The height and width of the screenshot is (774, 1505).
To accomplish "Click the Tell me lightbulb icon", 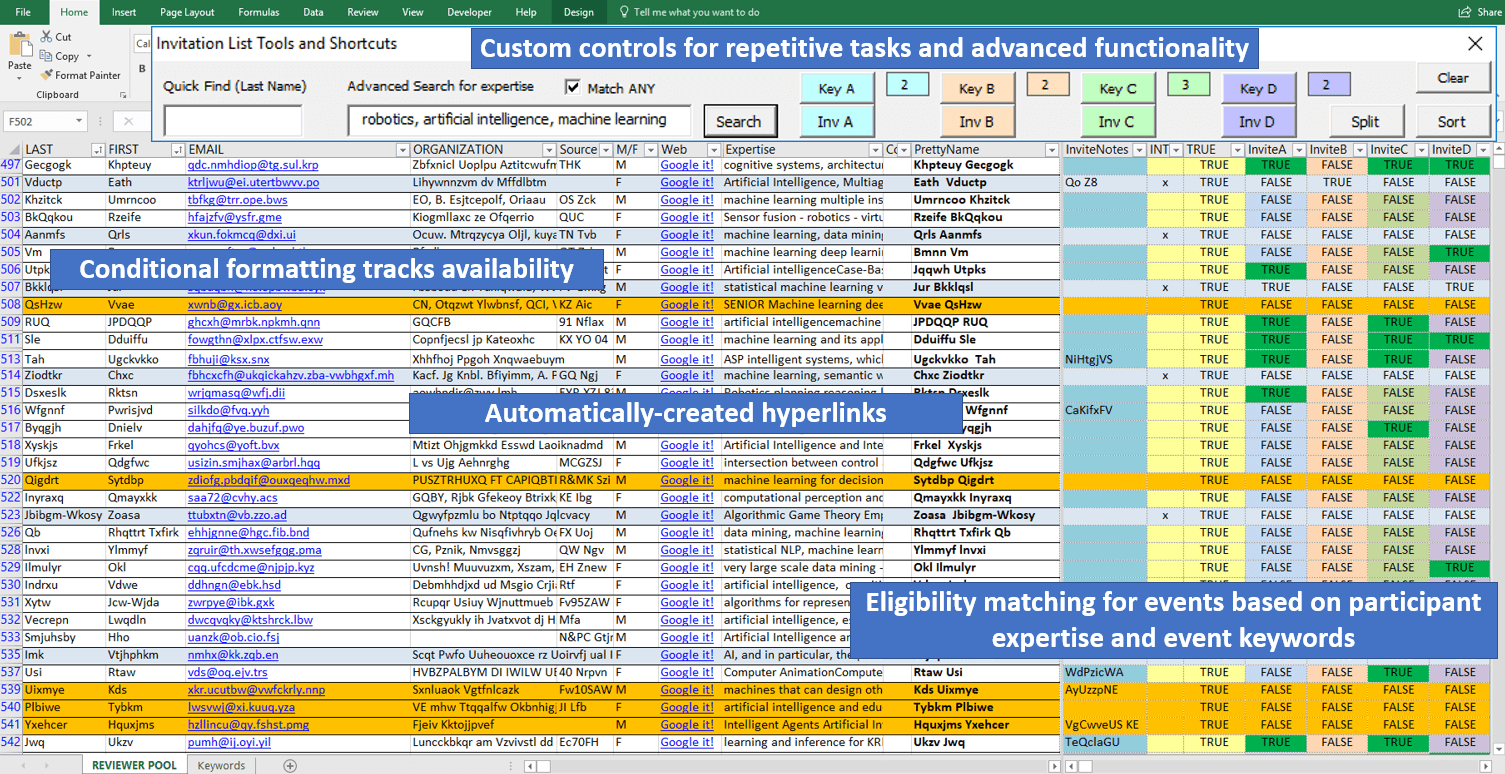I will (624, 12).
